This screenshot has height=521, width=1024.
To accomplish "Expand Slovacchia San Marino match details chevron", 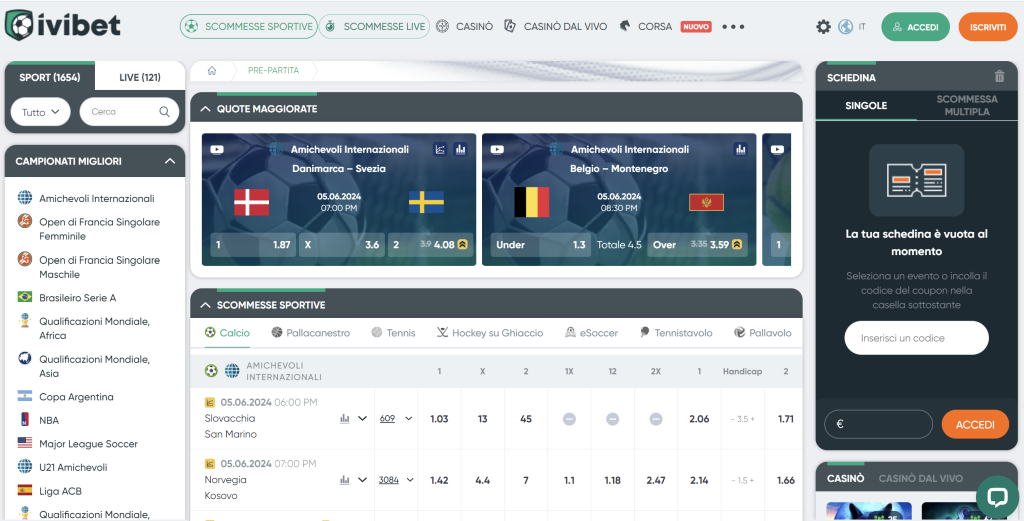I will (x=362, y=418).
